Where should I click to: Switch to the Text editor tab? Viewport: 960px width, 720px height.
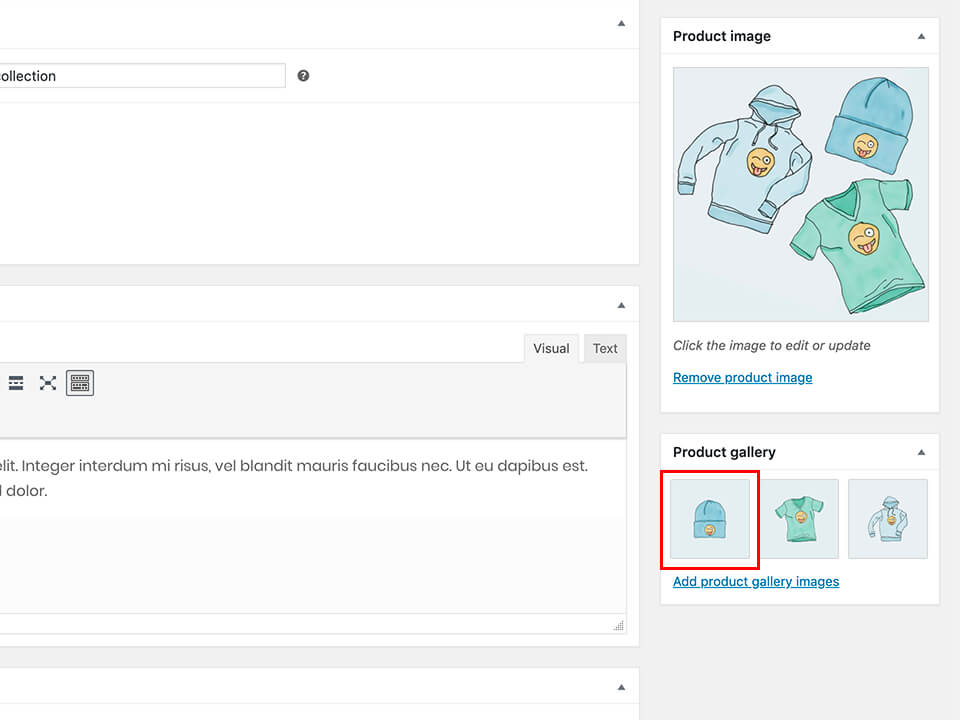605,348
